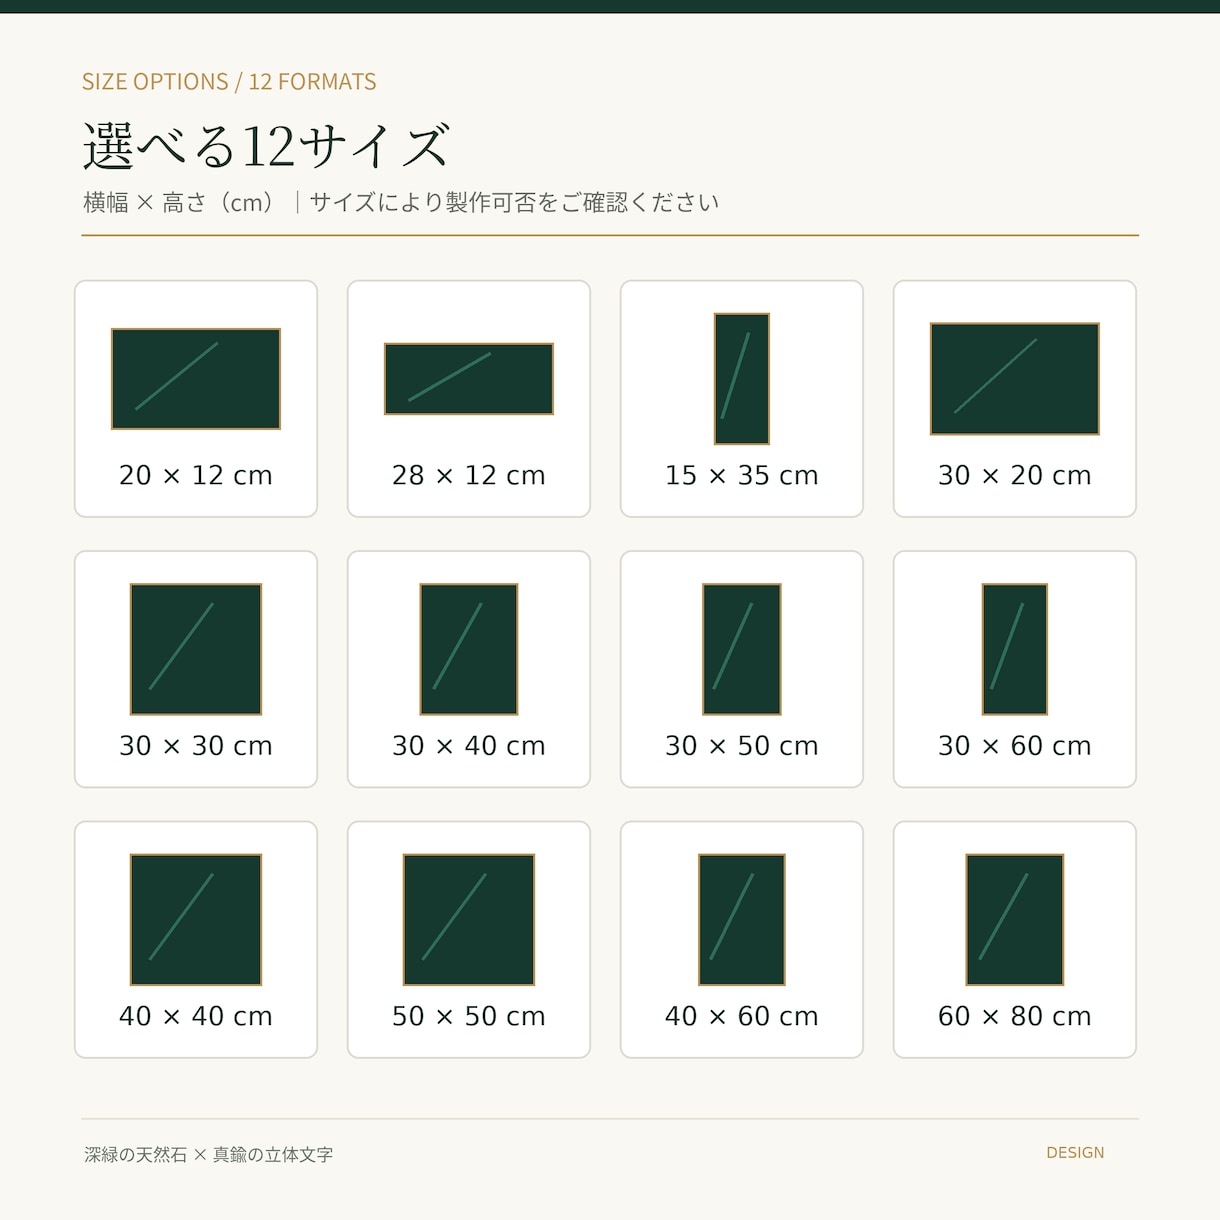Click the '40 × 60 cm' label text
This screenshot has width=1220, height=1220.
742,1016
